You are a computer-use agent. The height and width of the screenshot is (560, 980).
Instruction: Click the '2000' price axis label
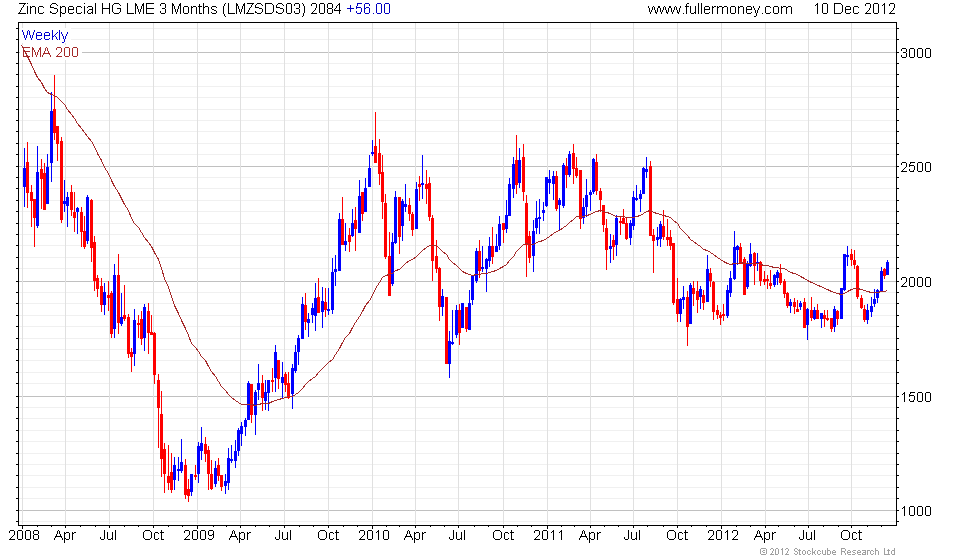(x=916, y=282)
